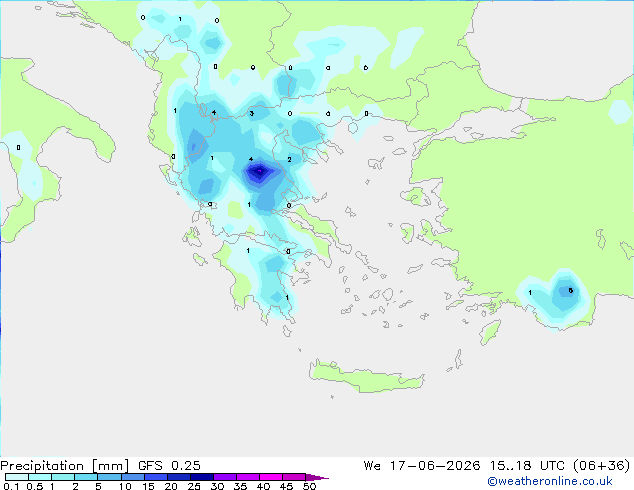Click the '2' value near Thessaloniki gulf
The height and width of the screenshot is (490, 634).
(x=289, y=159)
